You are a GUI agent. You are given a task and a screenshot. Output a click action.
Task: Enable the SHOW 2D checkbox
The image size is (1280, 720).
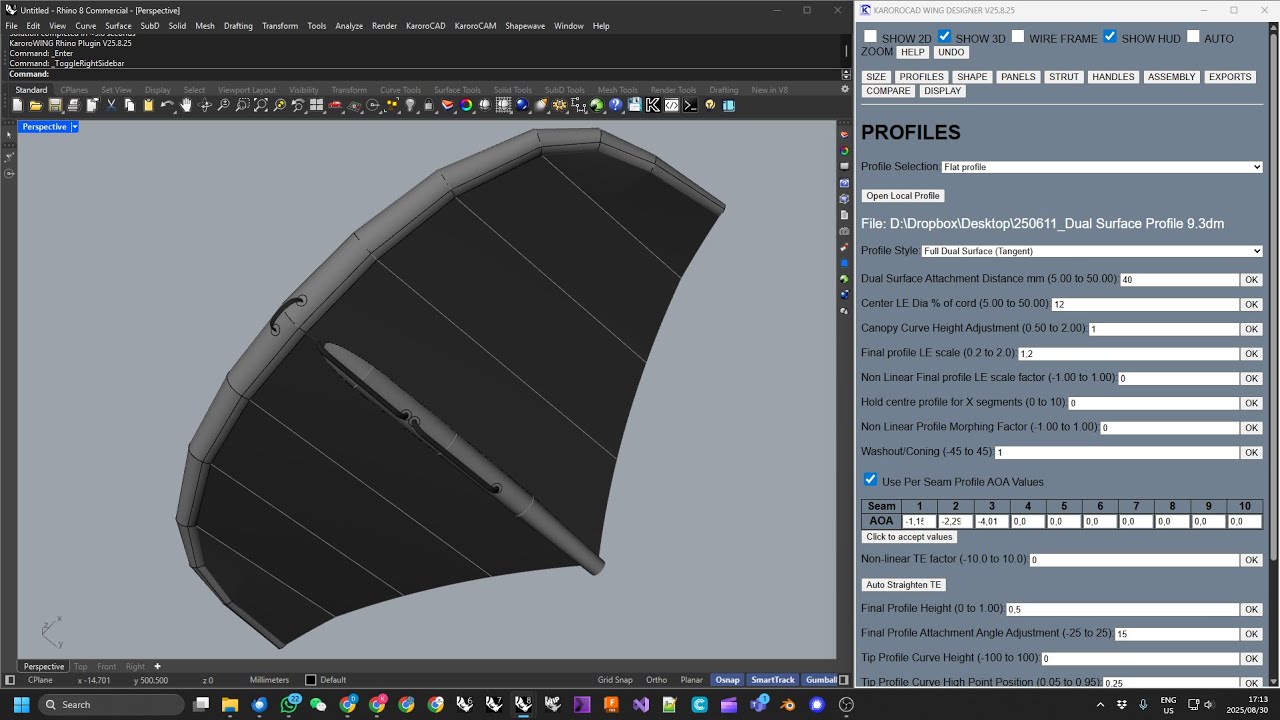870,37
